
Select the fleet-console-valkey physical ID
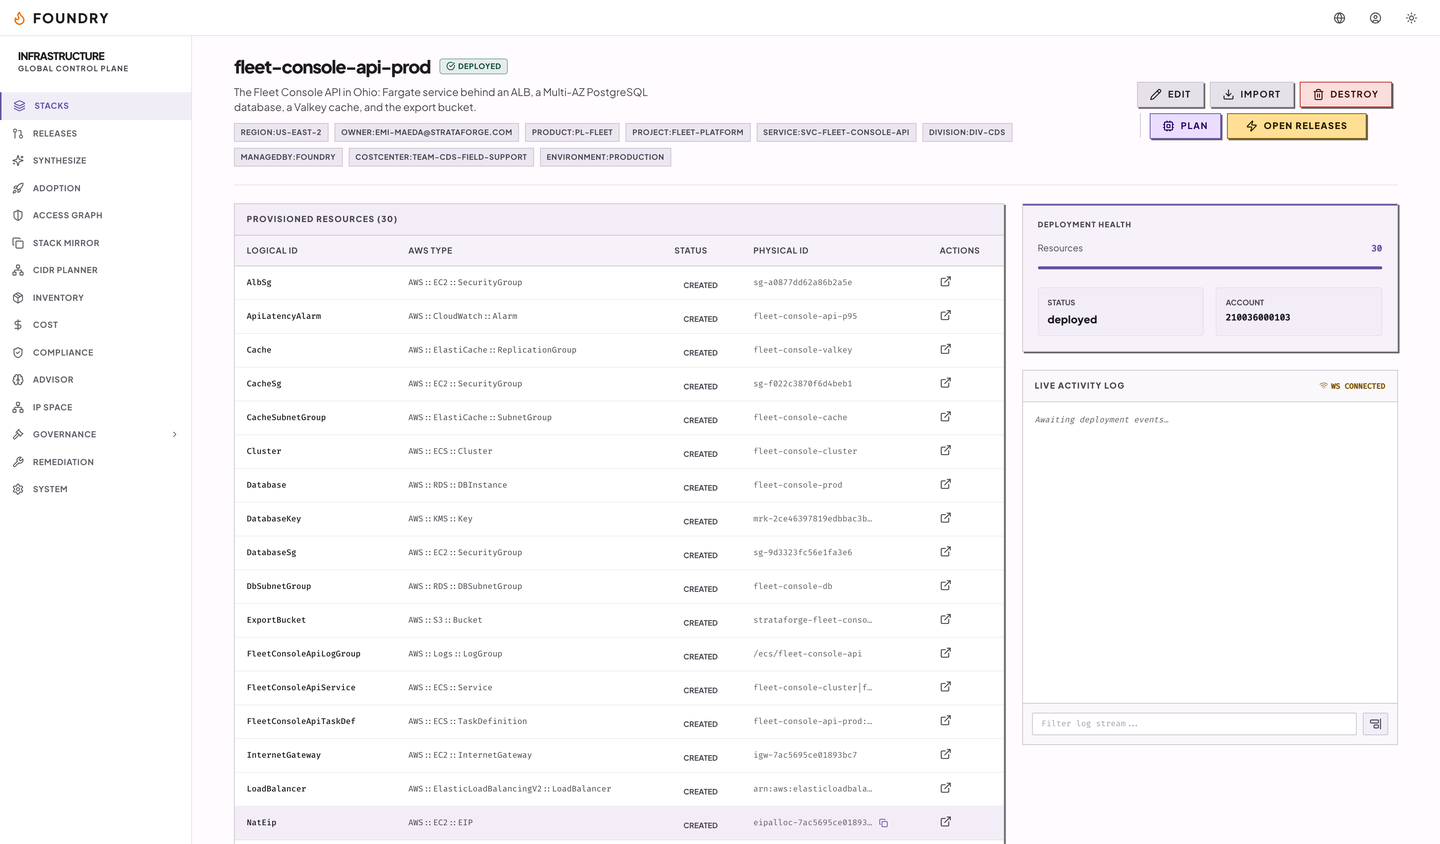(803, 350)
